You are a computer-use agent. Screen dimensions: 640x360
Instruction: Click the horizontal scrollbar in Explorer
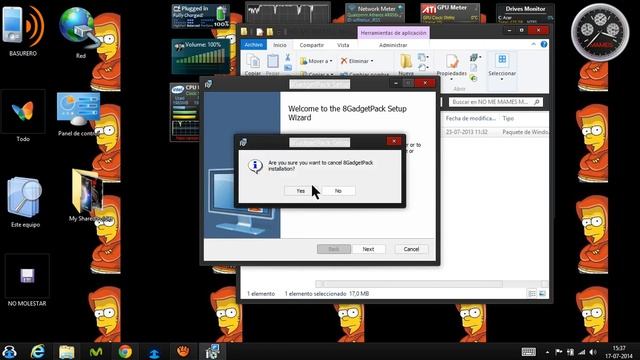(x=412, y=284)
